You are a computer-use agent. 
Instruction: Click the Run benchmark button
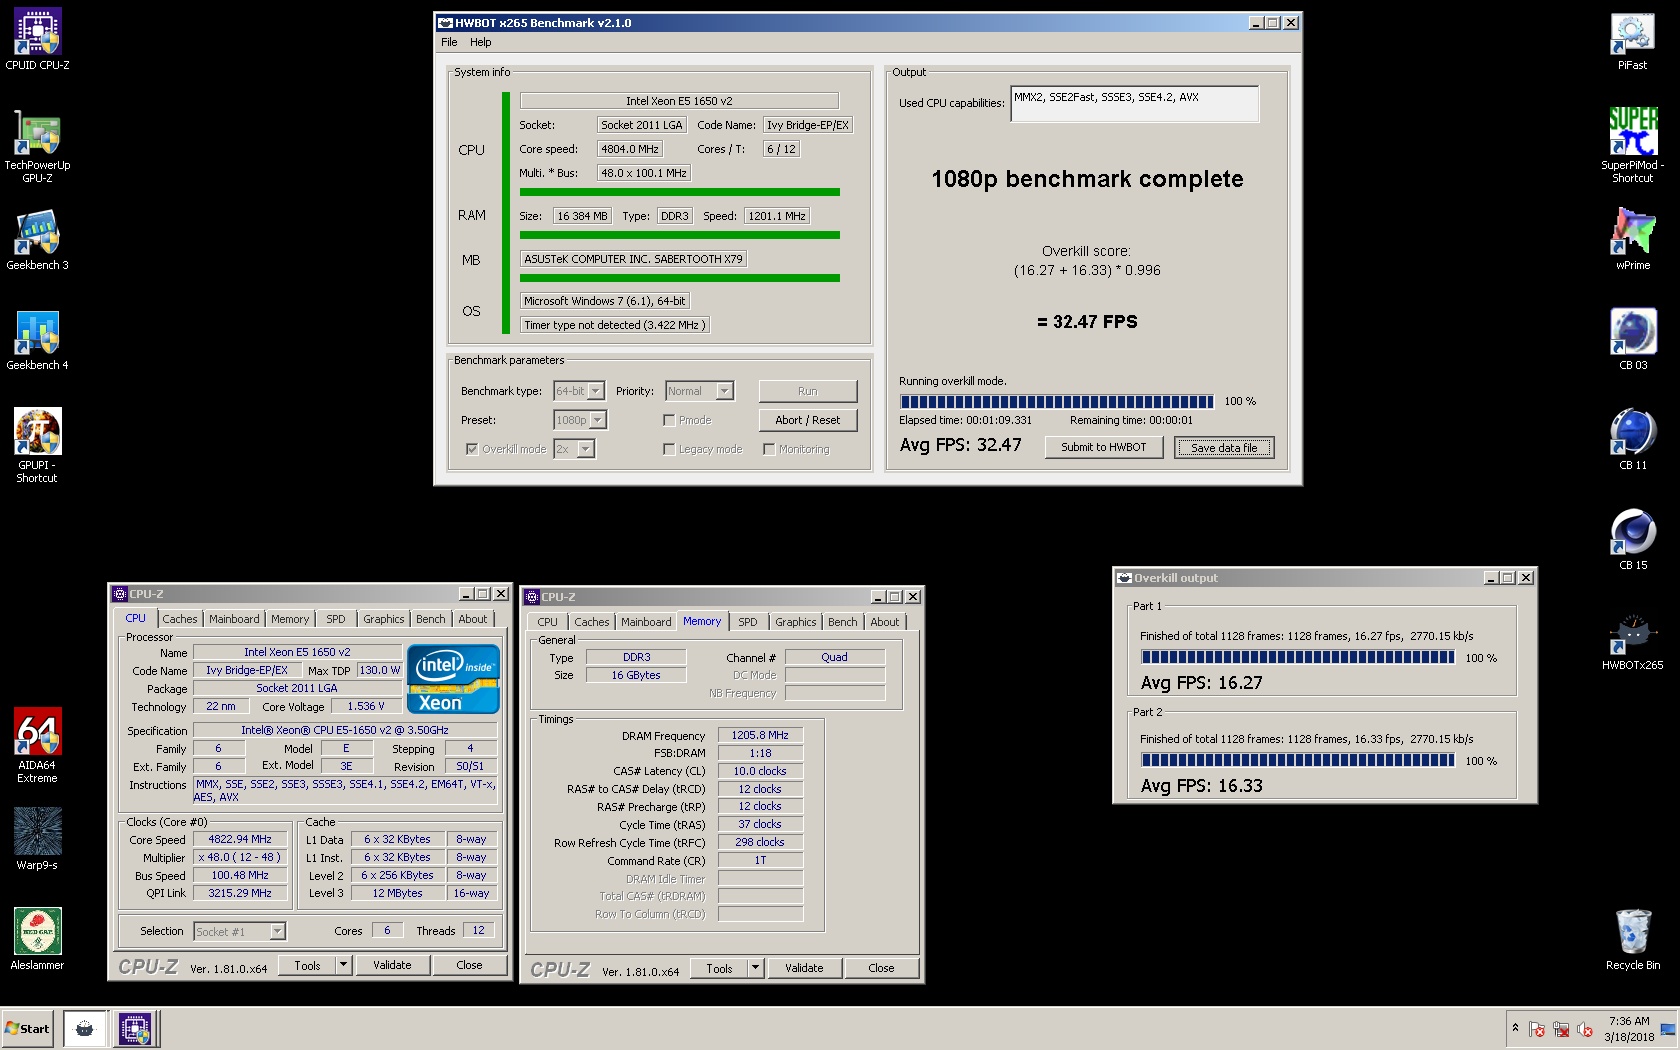click(x=808, y=391)
